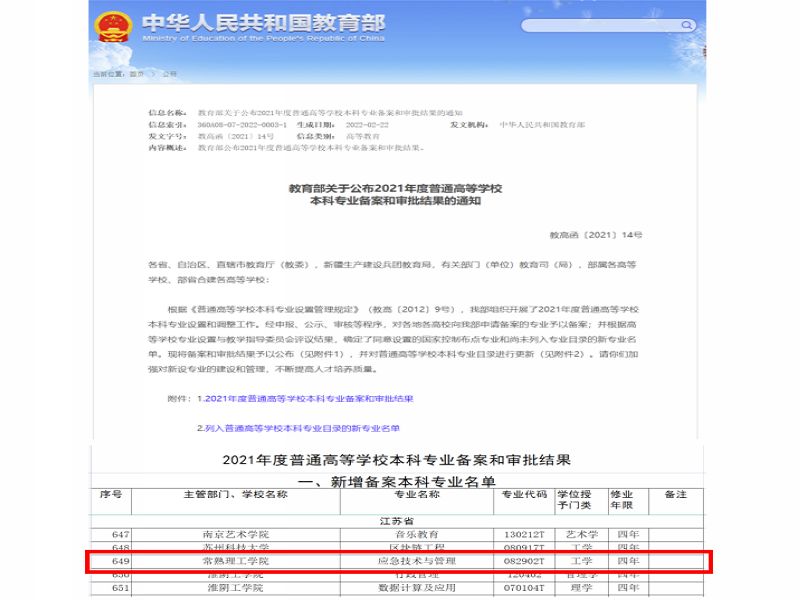Open the 首页 breadcrumb link
The image size is (800, 600).
(x=137, y=74)
